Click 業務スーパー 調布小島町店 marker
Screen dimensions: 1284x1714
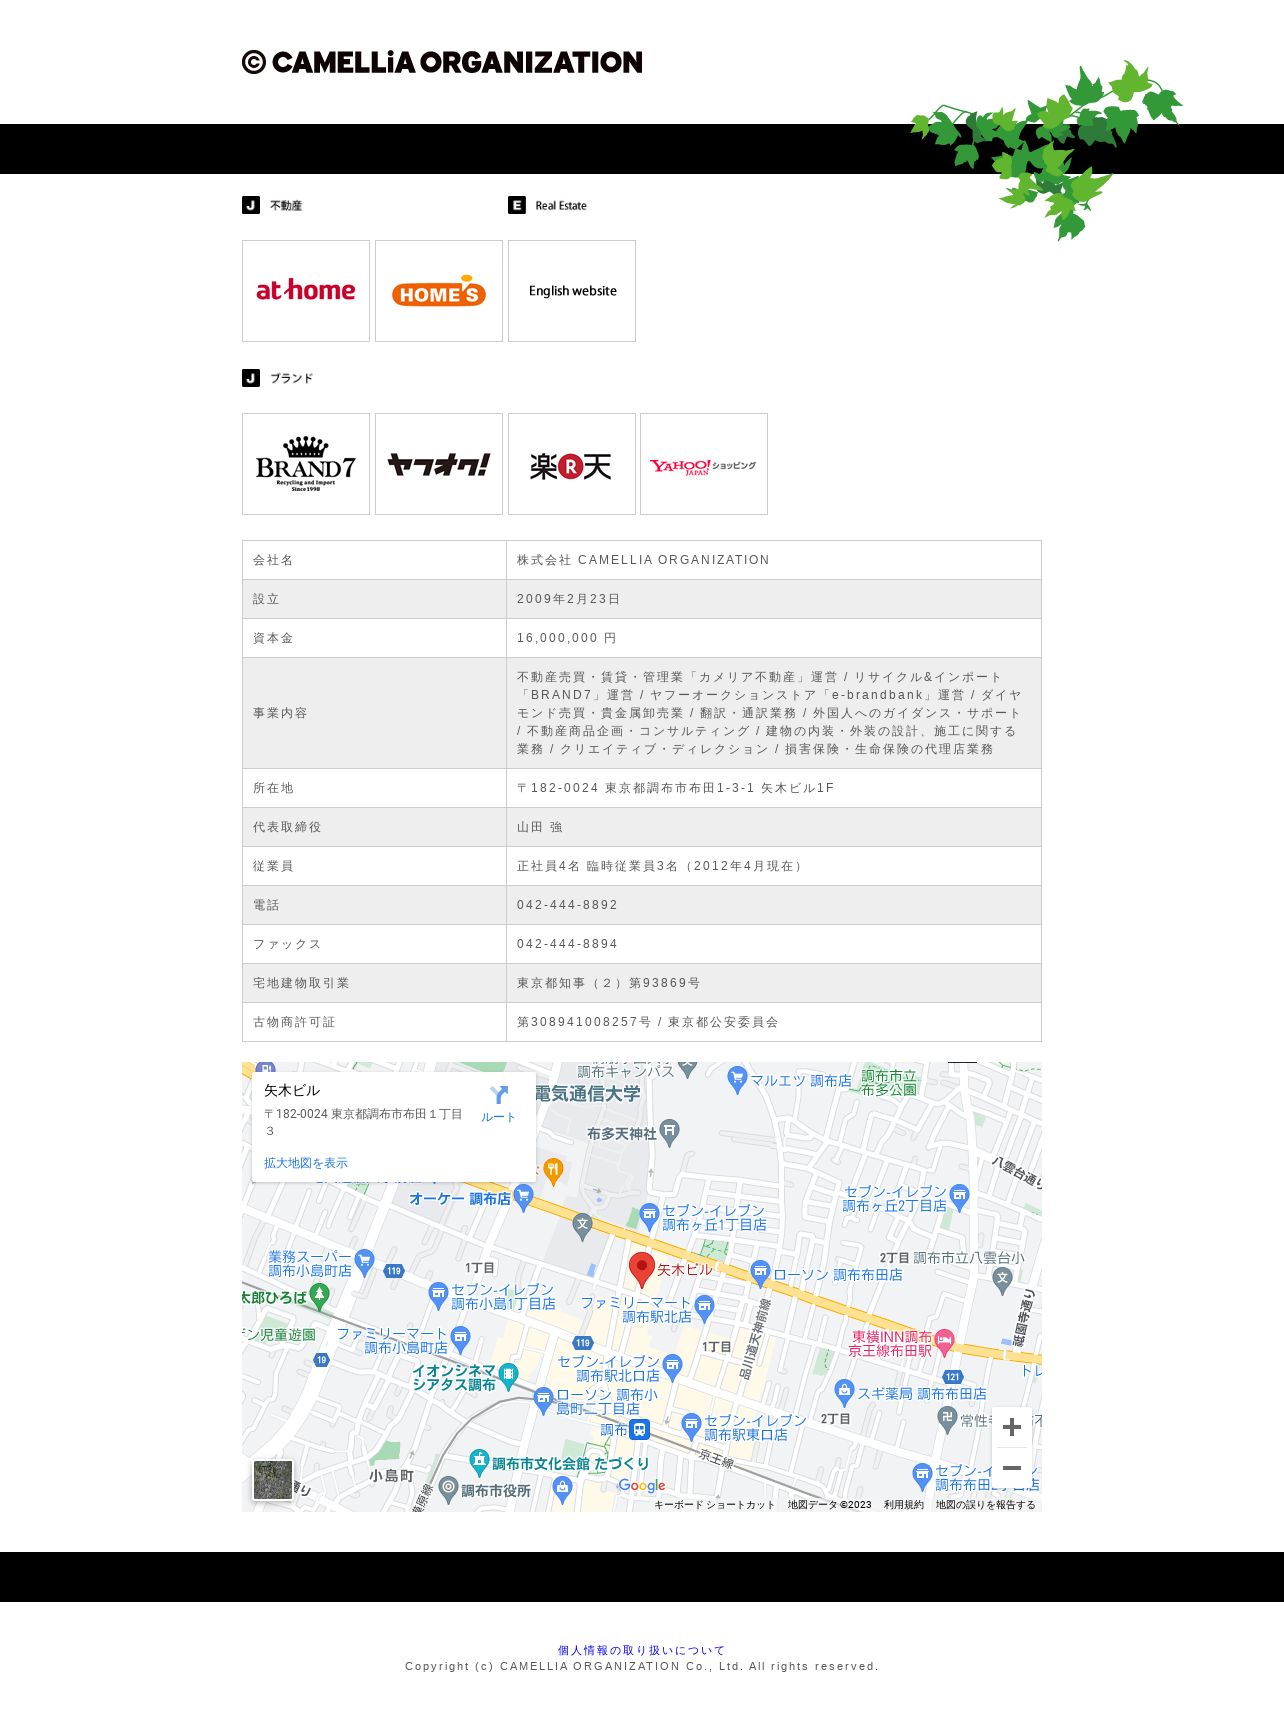[364, 1262]
